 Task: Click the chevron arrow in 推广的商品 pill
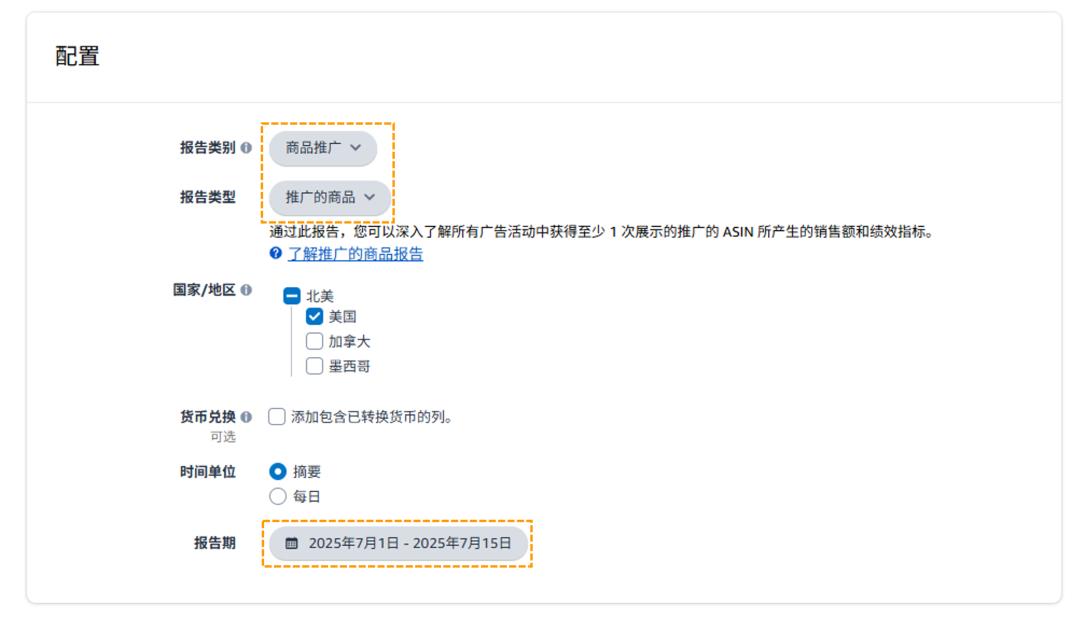(370, 198)
